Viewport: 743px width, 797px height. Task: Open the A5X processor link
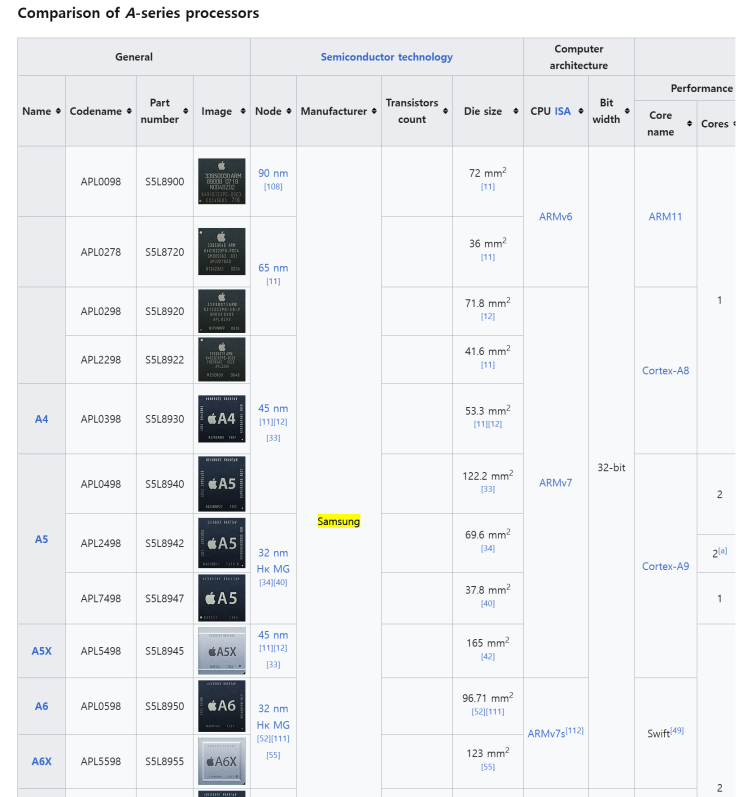[x=41, y=651]
